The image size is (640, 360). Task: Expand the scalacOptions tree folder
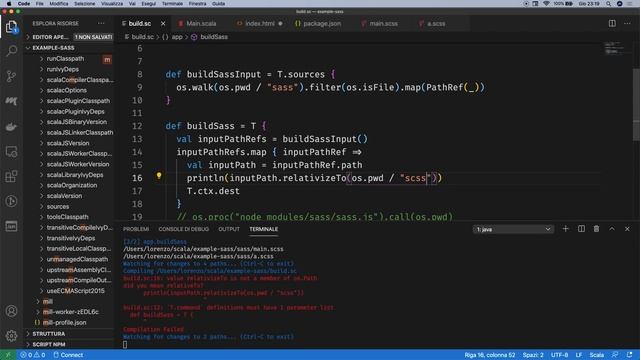67,90
